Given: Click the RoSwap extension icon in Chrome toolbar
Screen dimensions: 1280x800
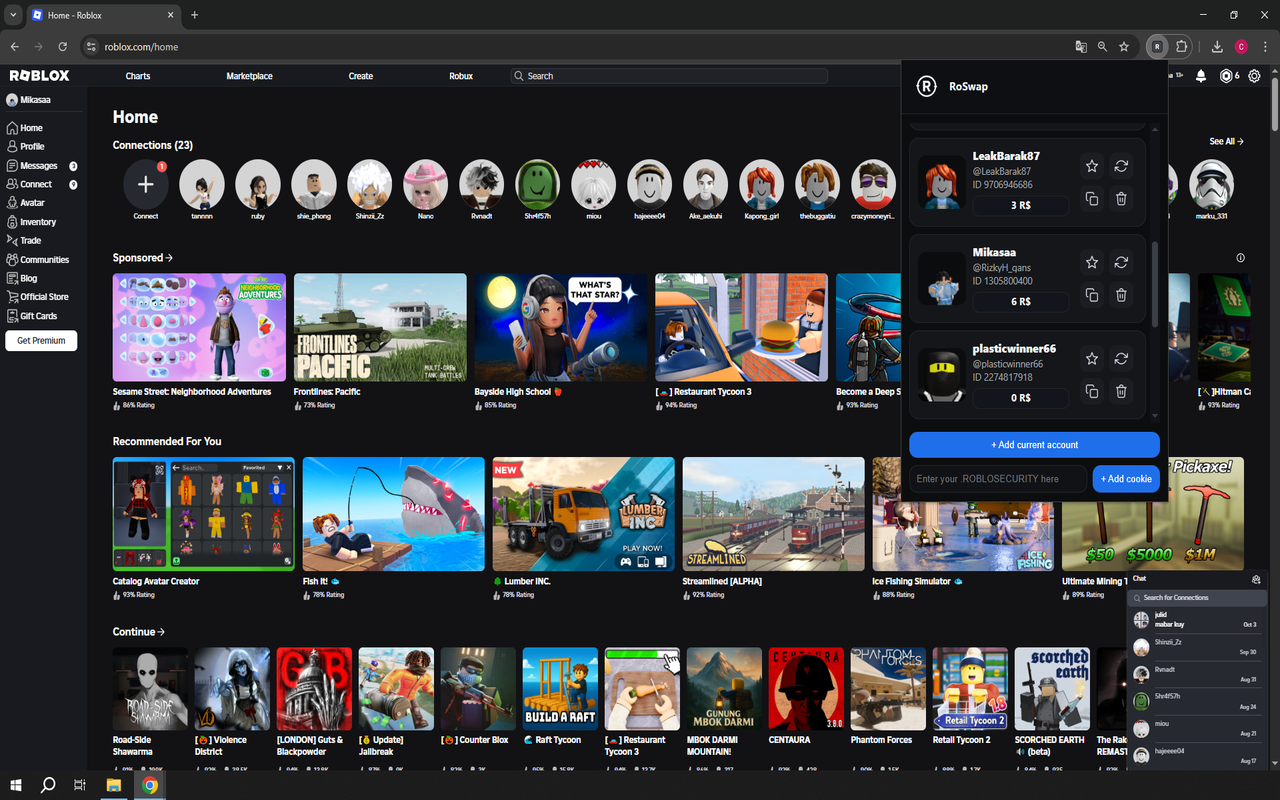Looking at the screenshot, I should click(1157, 47).
